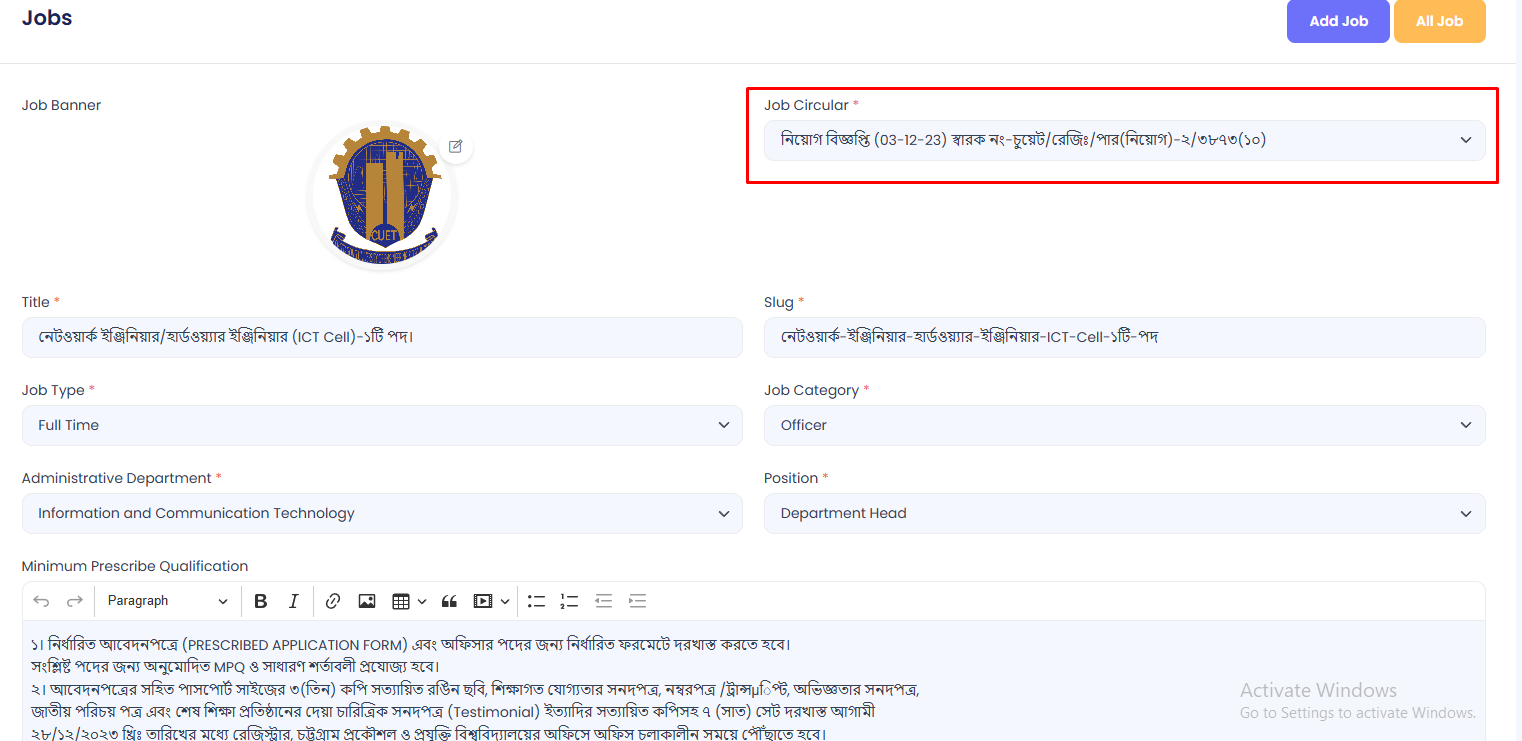Screen dimensions: 1522x741
Task: Toggle italic formatting in the editor
Action: pyautogui.click(x=294, y=601)
